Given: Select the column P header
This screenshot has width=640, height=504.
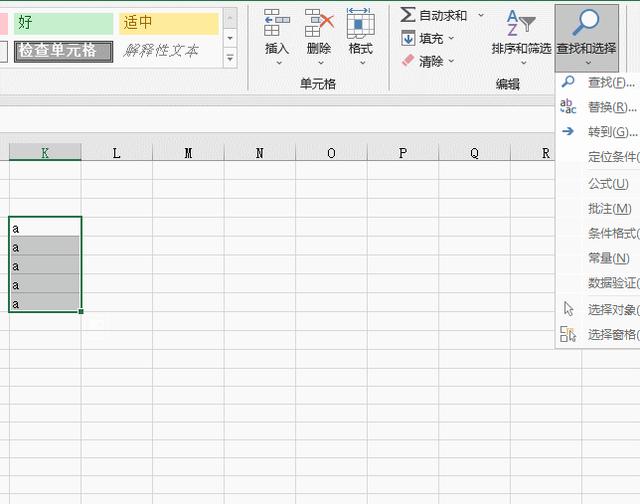Looking at the screenshot, I should (x=402, y=153).
